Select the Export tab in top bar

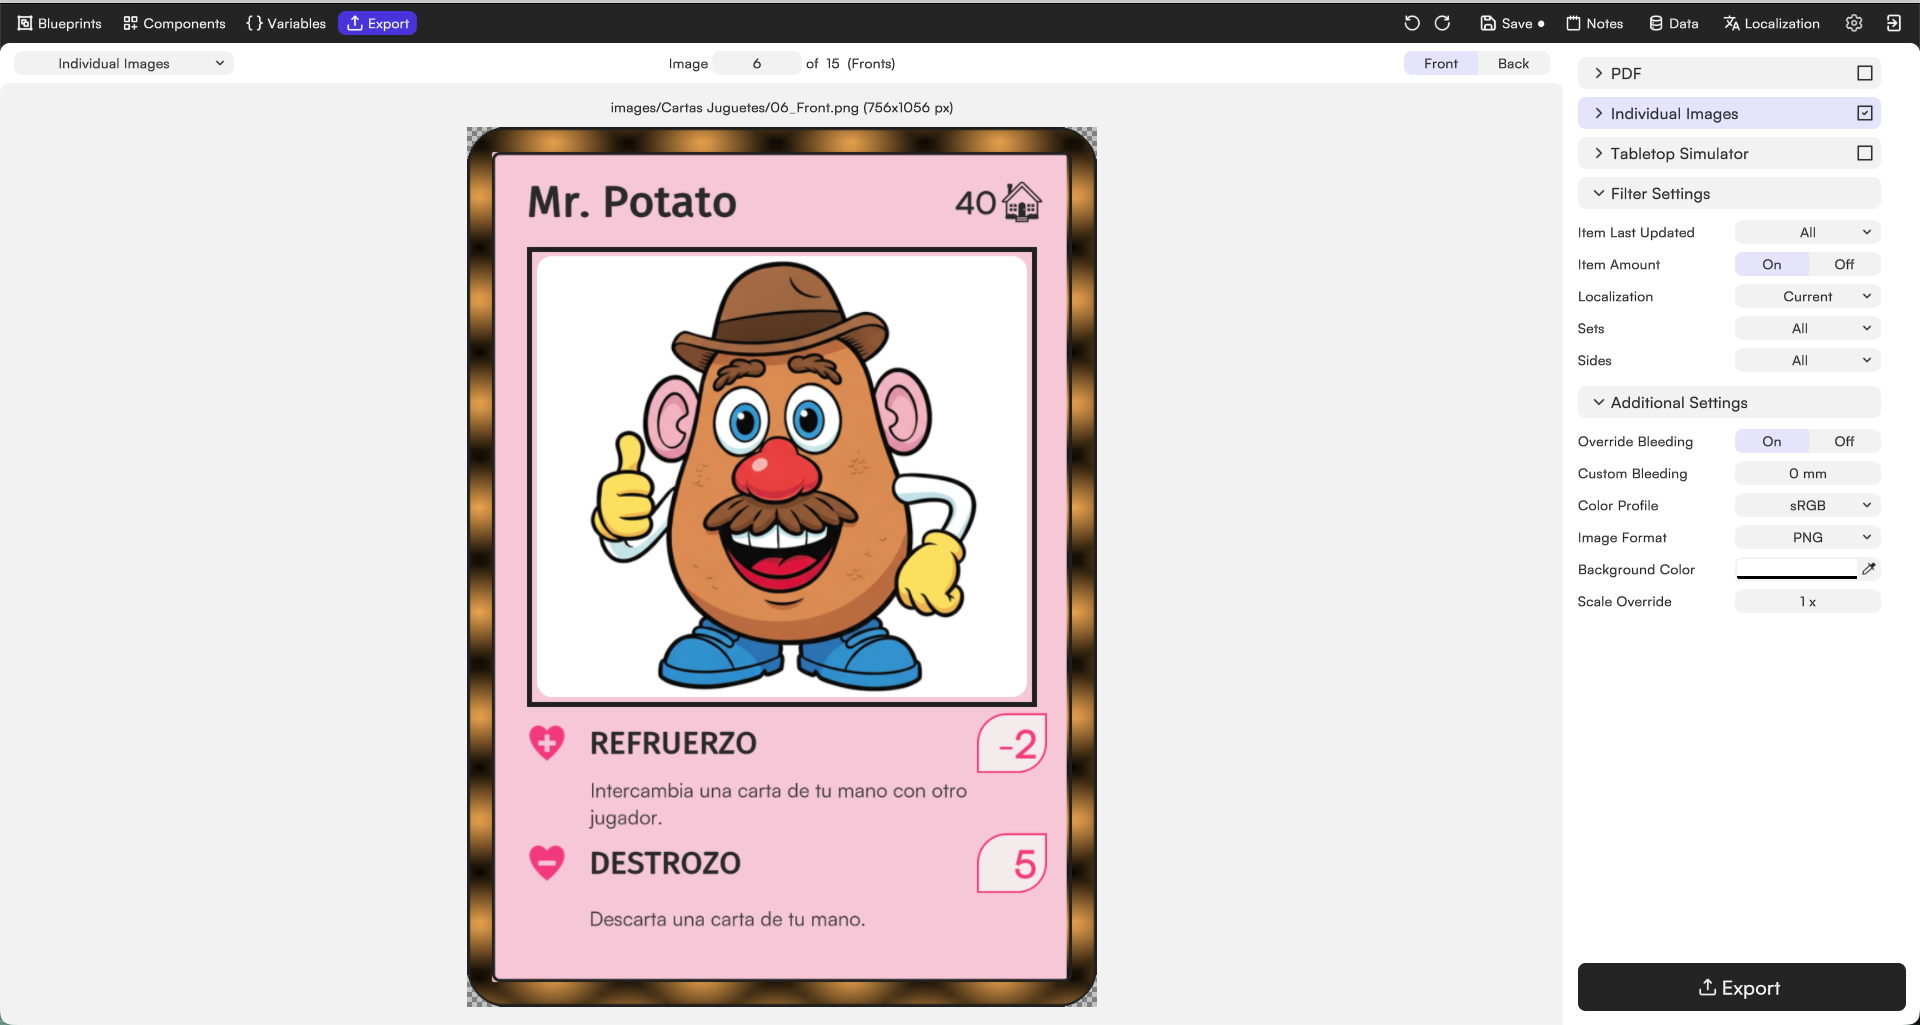(x=378, y=23)
